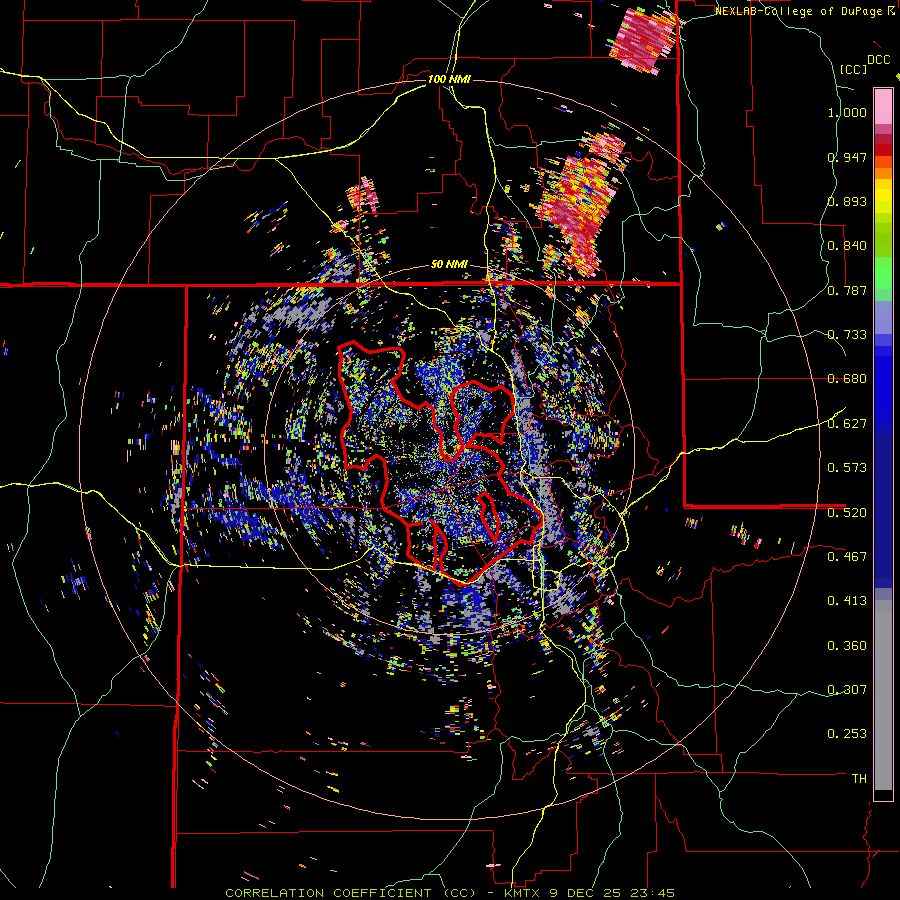Viewport: 900px width, 900px height.
Task: Click the 0.733 legend value
Action: [x=847, y=335]
